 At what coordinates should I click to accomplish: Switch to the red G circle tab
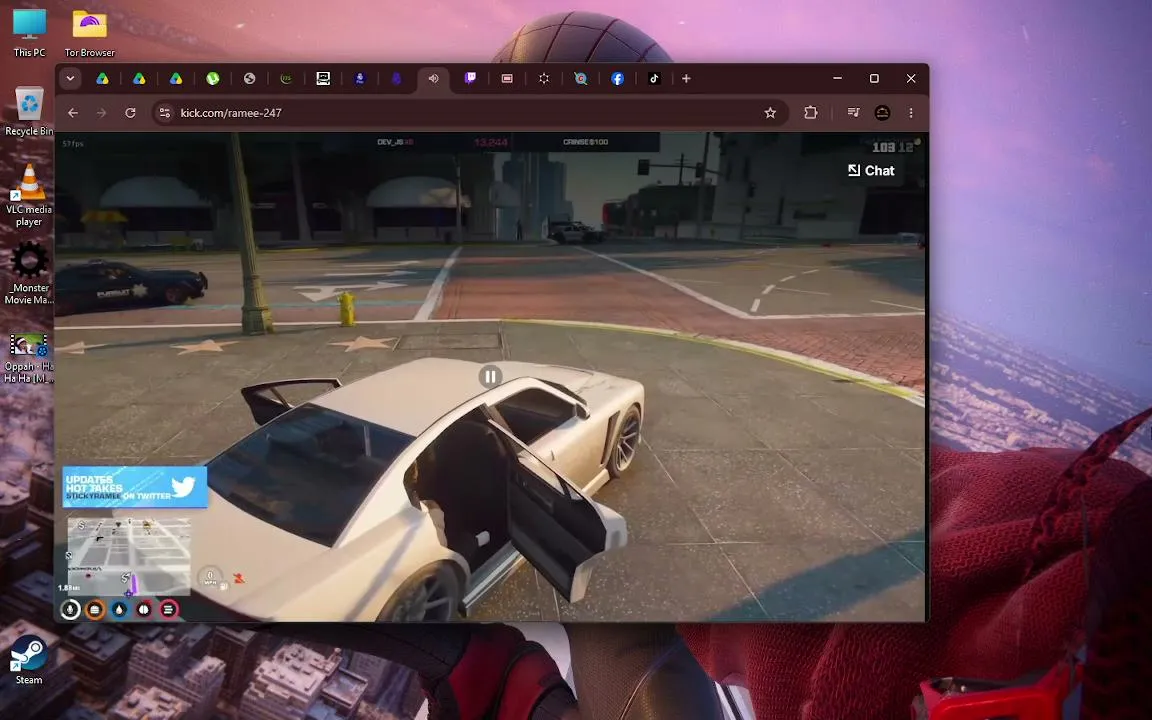(x=580, y=78)
